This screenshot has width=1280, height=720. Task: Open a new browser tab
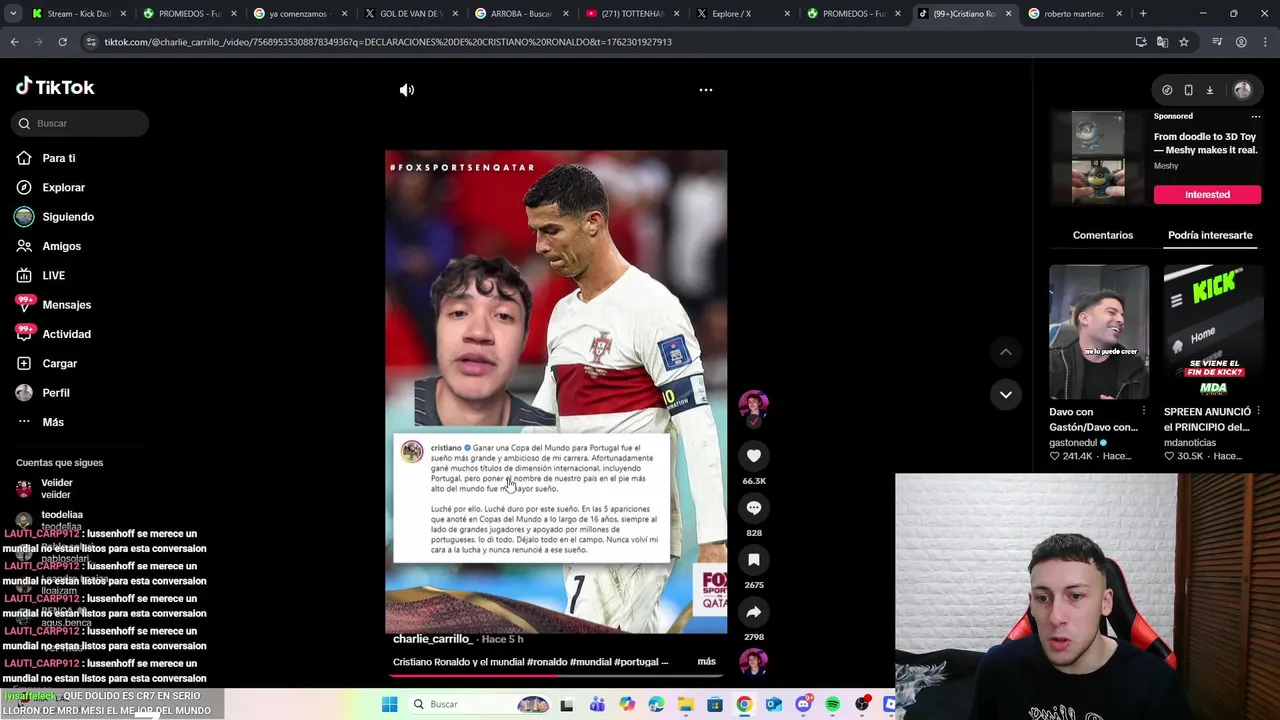[1143, 14]
